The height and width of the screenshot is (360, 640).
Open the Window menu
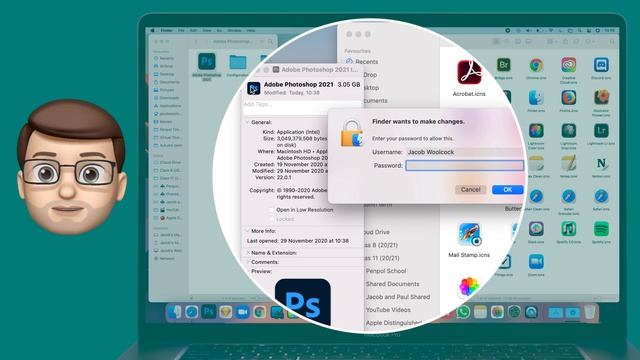click(x=234, y=31)
